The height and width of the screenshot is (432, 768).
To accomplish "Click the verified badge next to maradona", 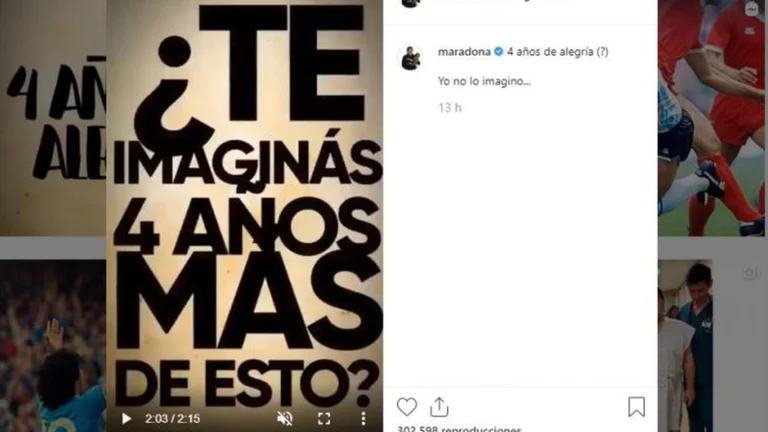I will (499, 51).
